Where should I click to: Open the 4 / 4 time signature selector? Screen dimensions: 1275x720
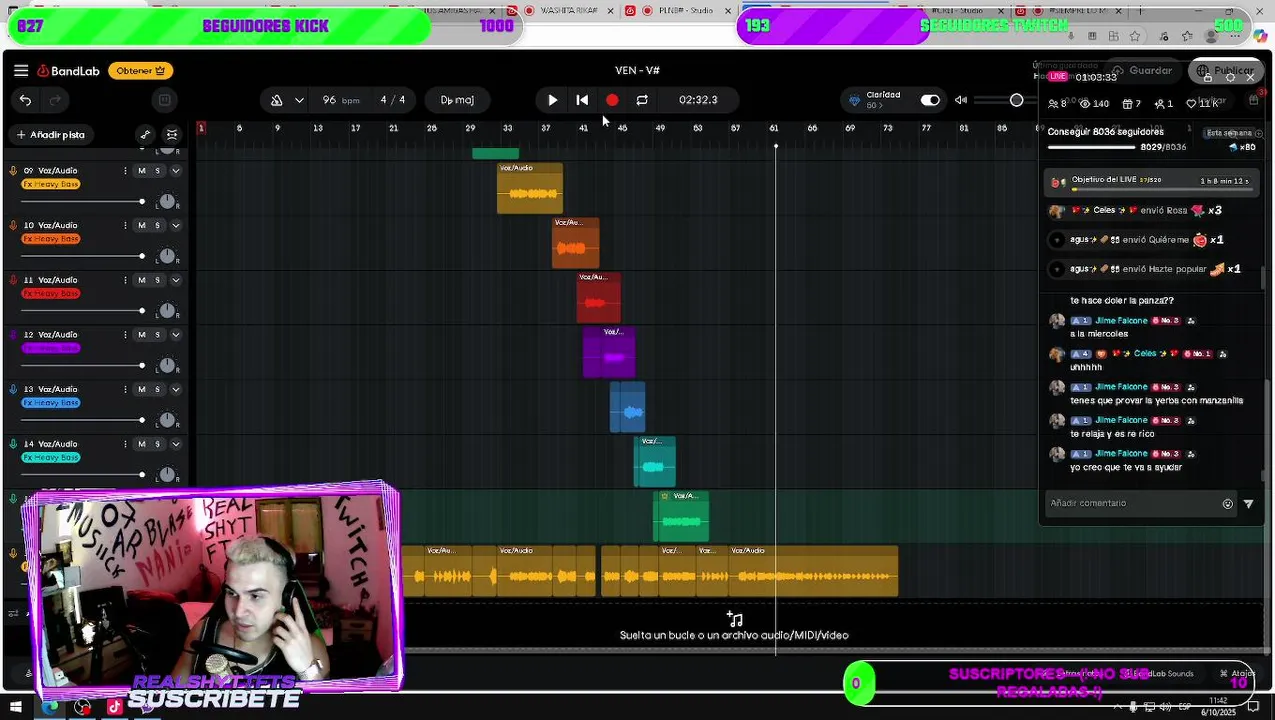pos(393,100)
